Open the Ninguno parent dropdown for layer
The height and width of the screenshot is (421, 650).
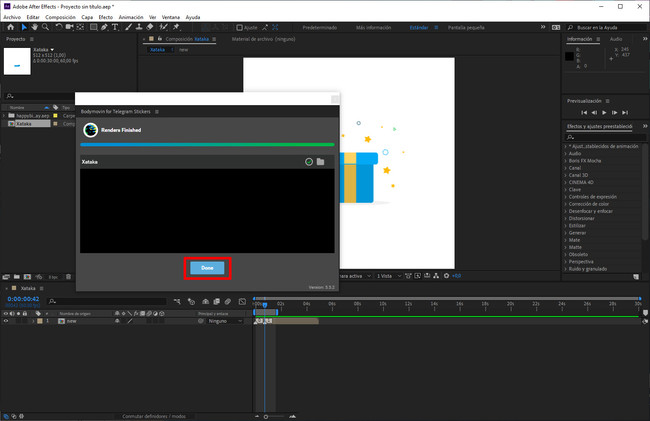pos(218,321)
